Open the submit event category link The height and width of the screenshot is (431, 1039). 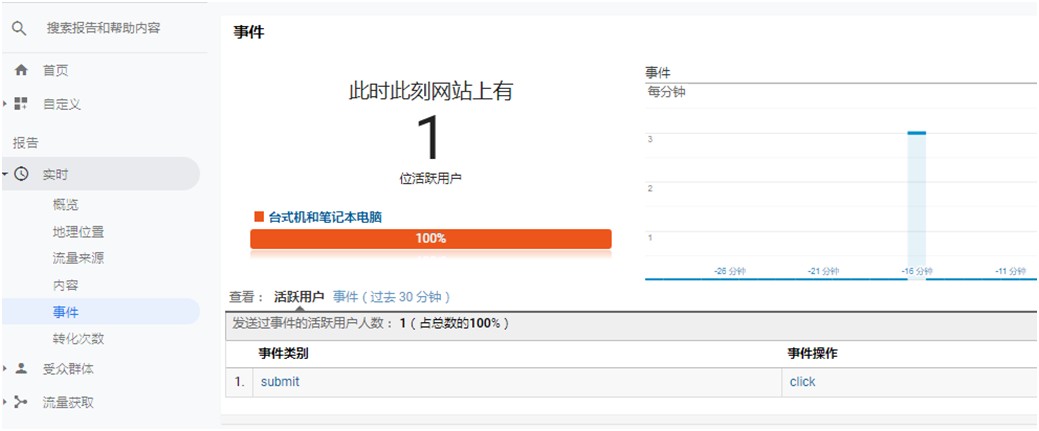[280, 382]
